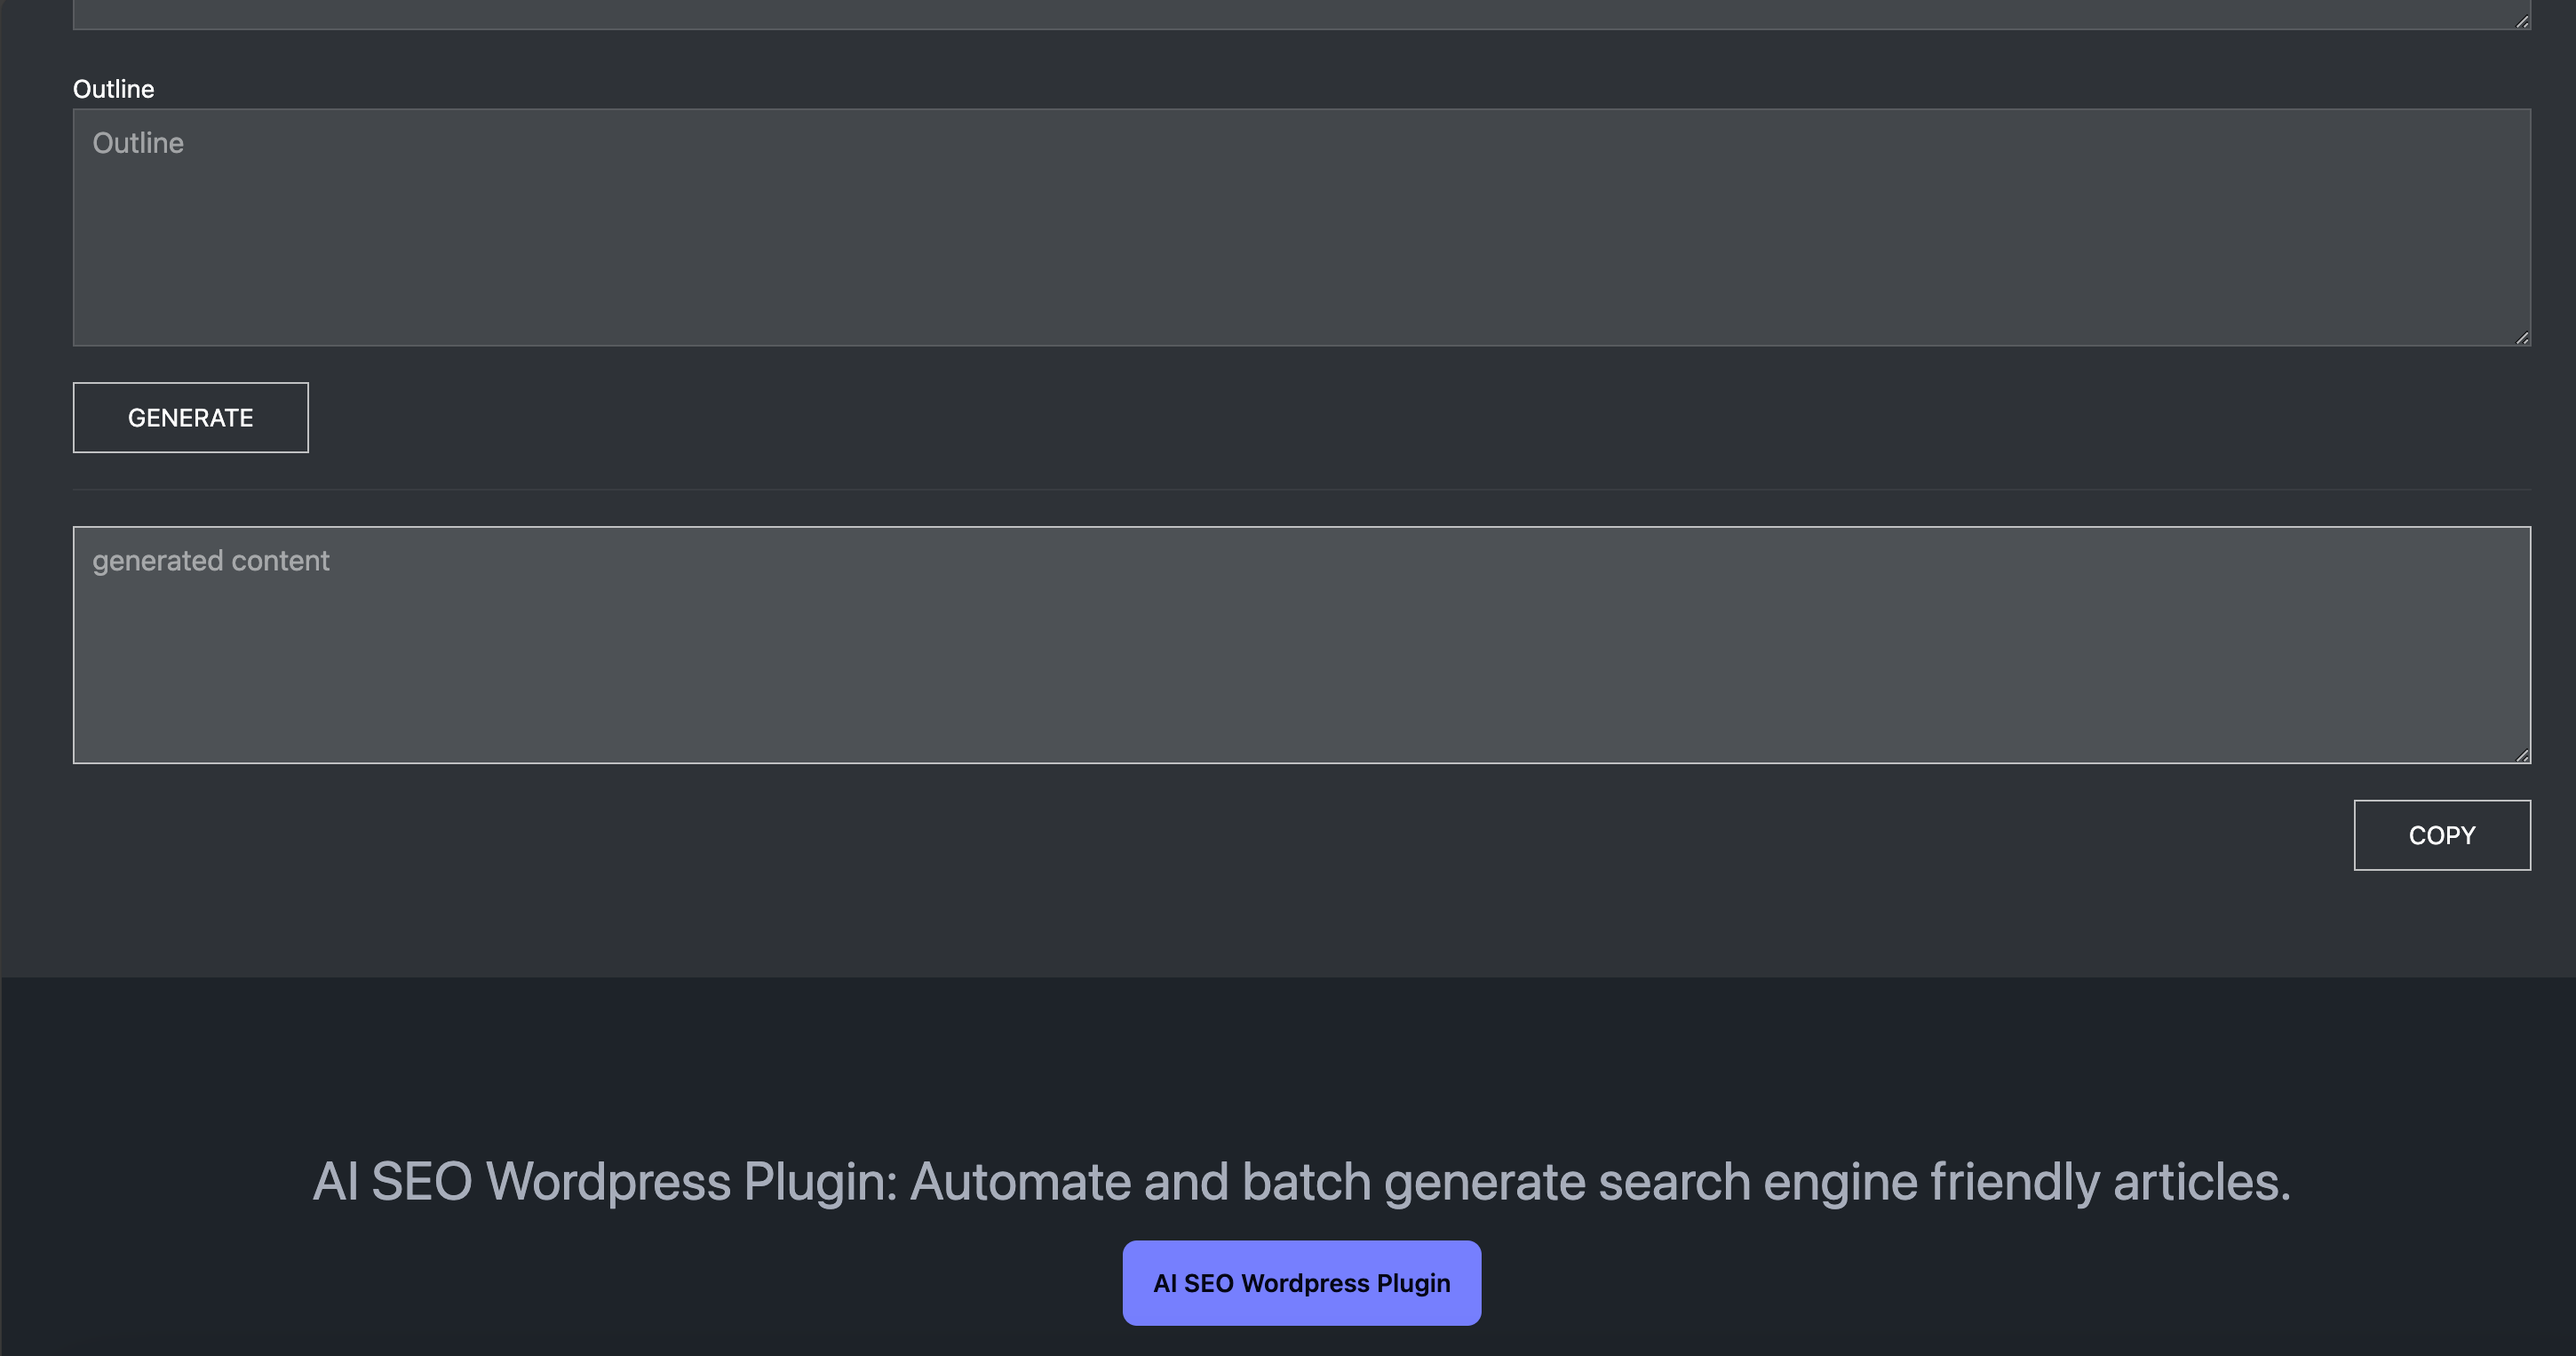Click the AI SEO Wordpress Plugin headline
Viewport: 2576px width, 1356px height.
click(1301, 1181)
